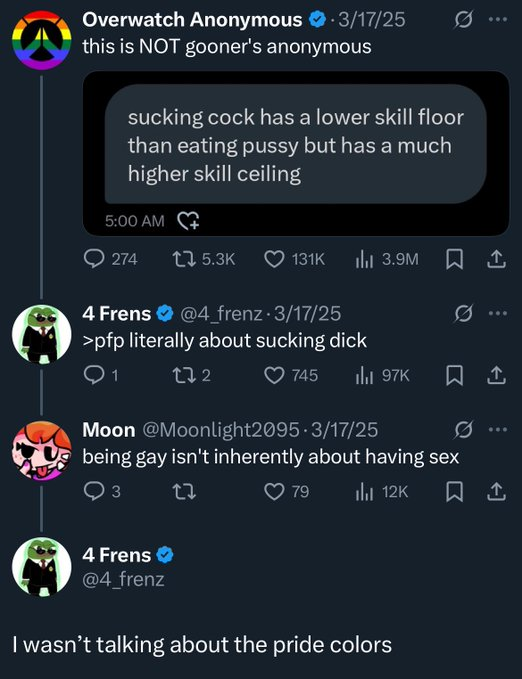Open Grok icon on Overwatch Anonymous tweet

coord(463,19)
